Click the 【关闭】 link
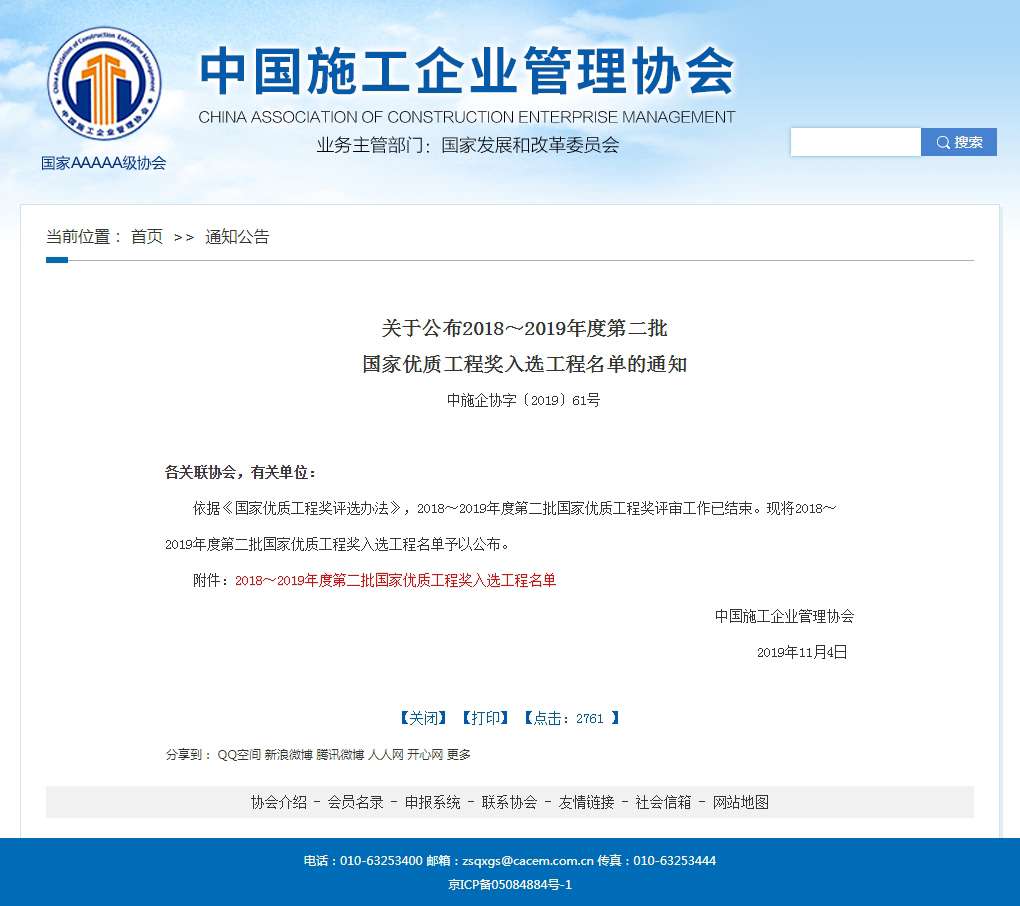The image size is (1020, 906). click(423, 718)
